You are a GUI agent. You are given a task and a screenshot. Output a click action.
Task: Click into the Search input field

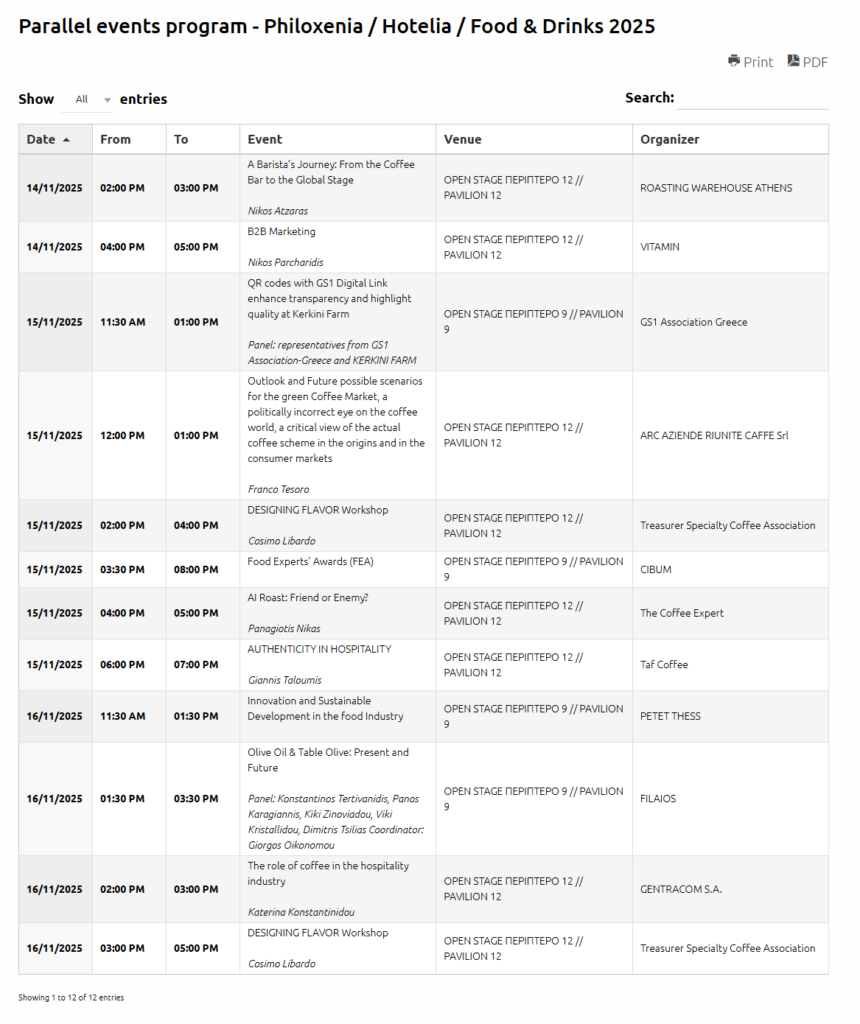pos(753,98)
